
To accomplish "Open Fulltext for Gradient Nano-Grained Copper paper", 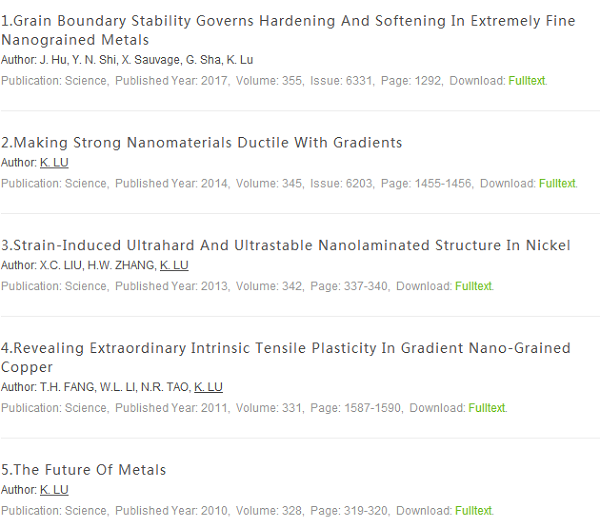I will 486,407.
